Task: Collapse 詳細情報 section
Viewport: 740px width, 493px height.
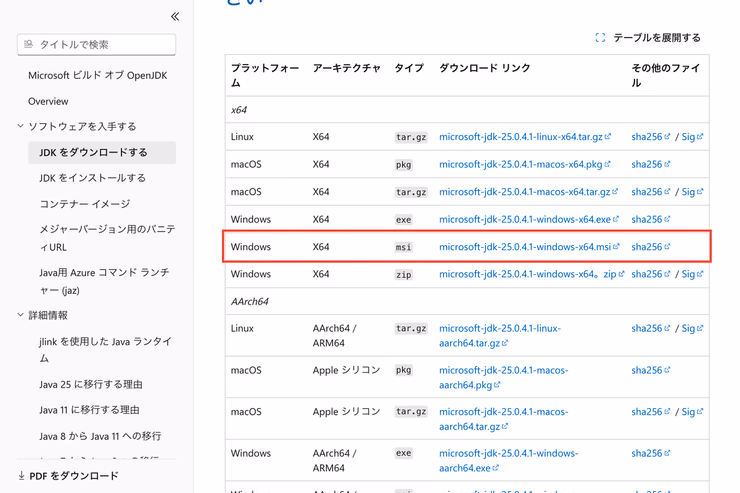Action: (20, 315)
